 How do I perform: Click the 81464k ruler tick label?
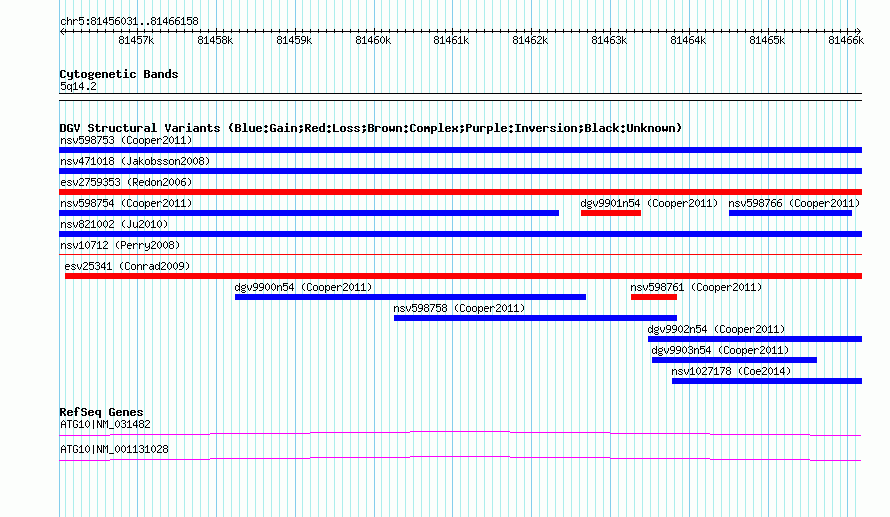point(688,40)
